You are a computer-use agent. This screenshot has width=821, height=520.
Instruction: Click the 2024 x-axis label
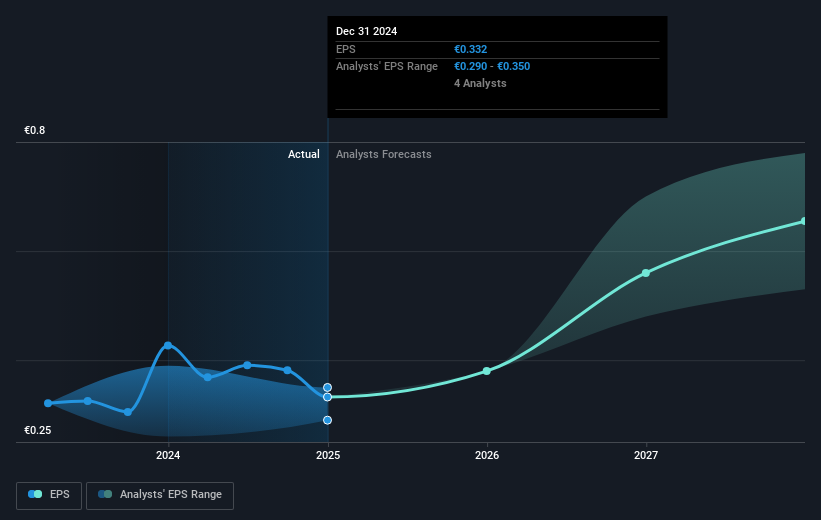(x=168, y=455)
